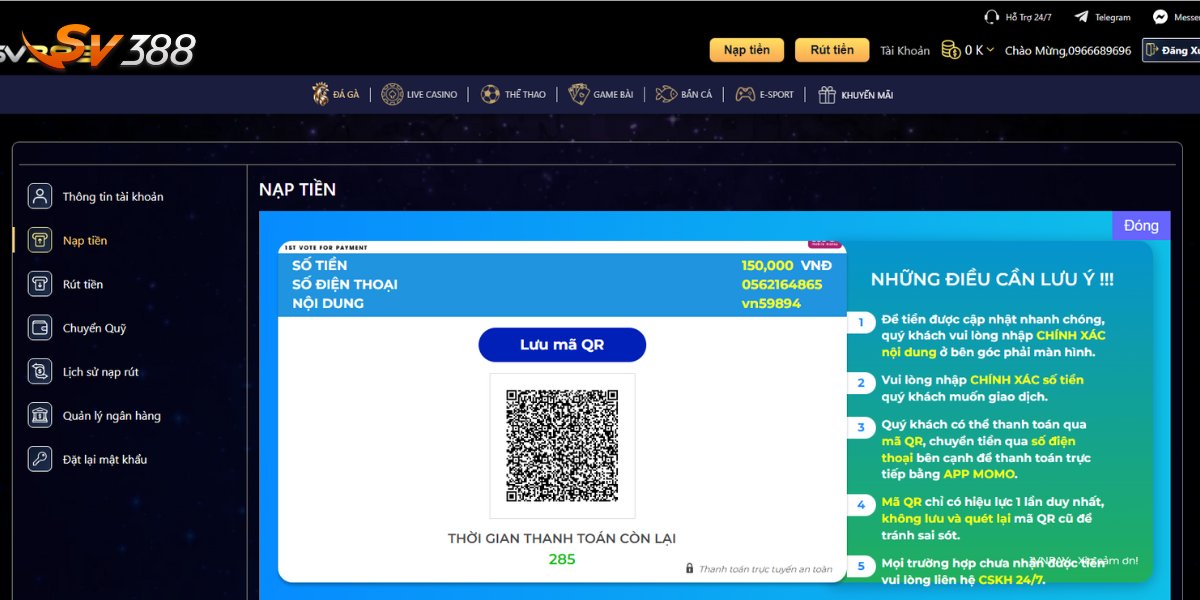Select Quản lý ngân hàng in sidebar
The height and width of the screenshot is (600, 1200).
pyautogui.click(x=112, y=416)
